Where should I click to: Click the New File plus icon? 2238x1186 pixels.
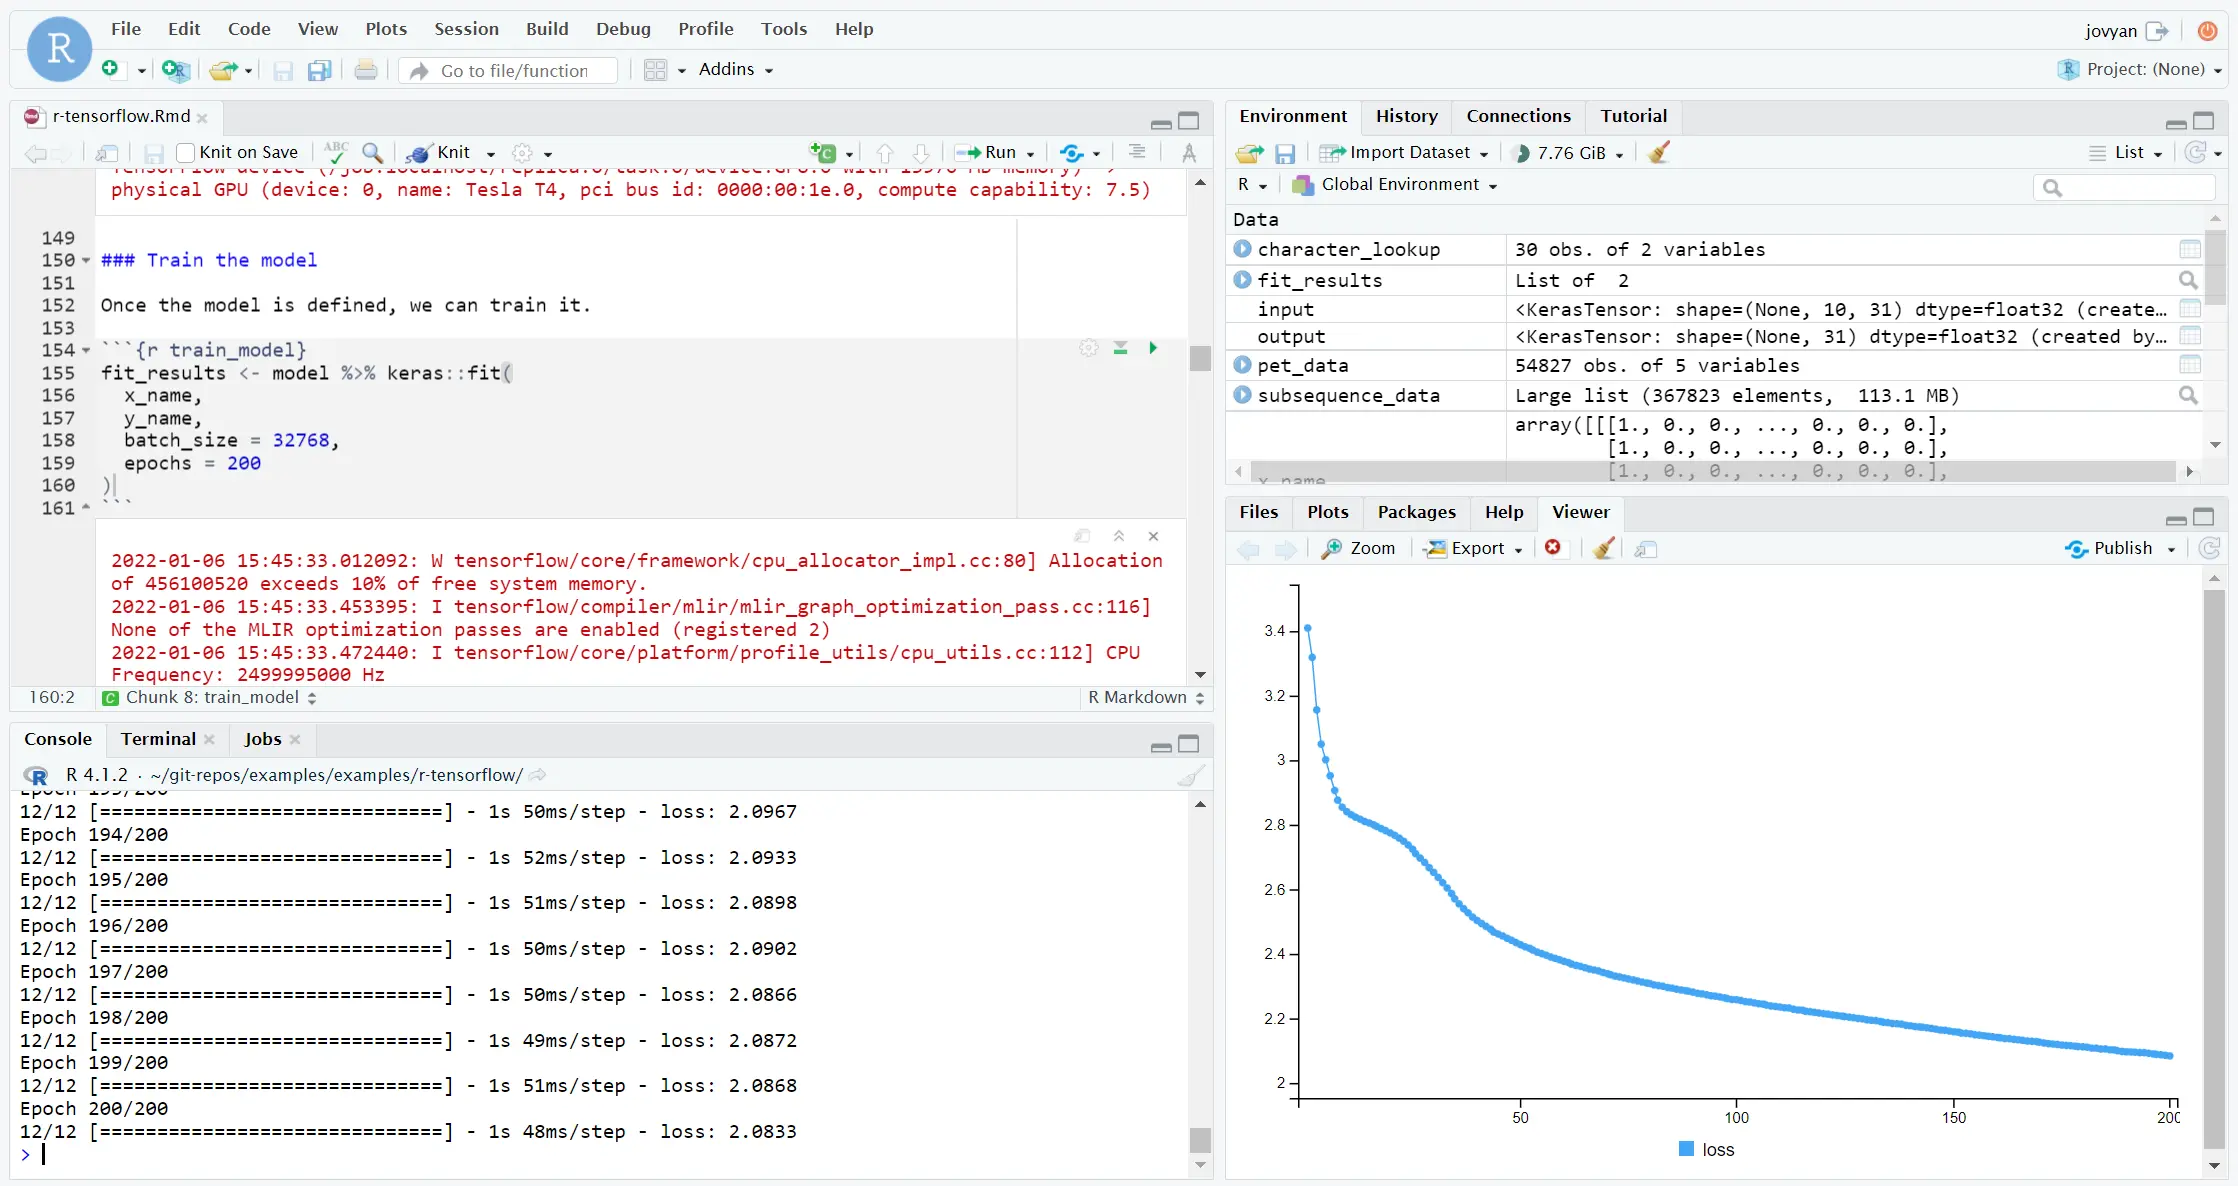110,69
